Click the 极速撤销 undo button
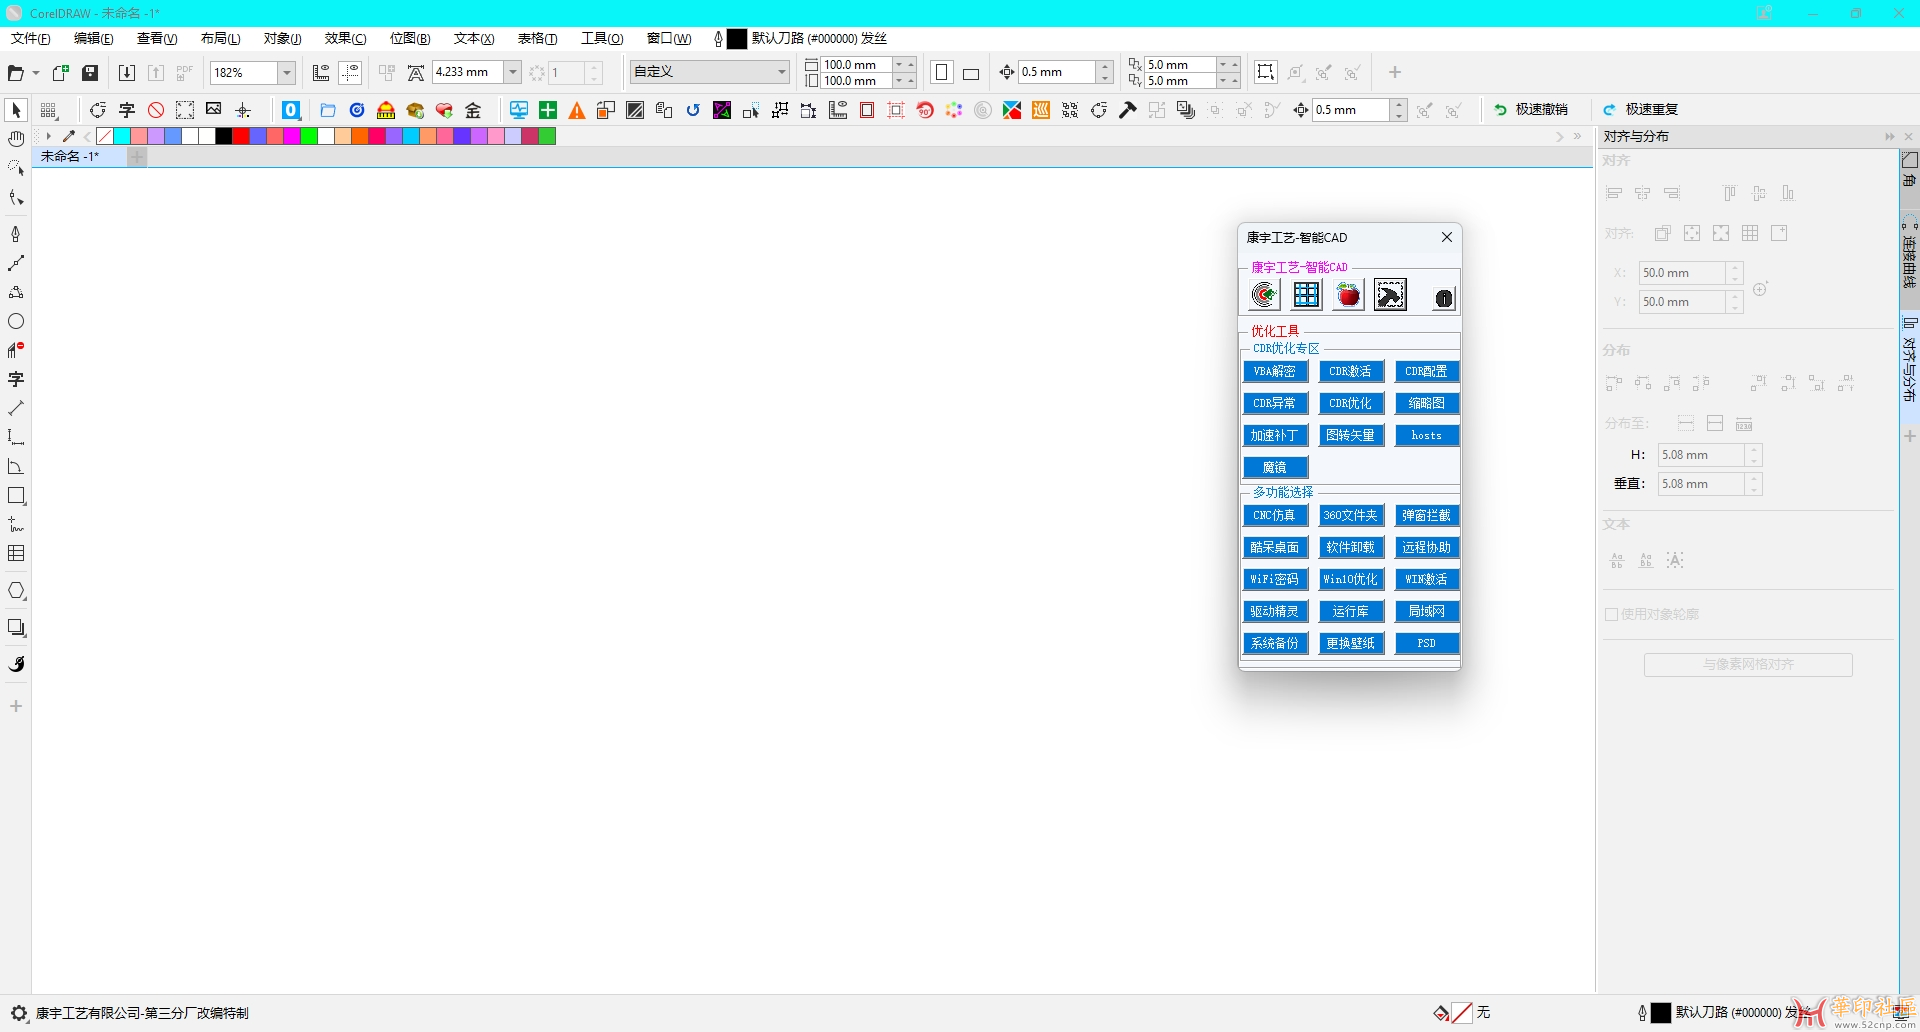 1531,110
